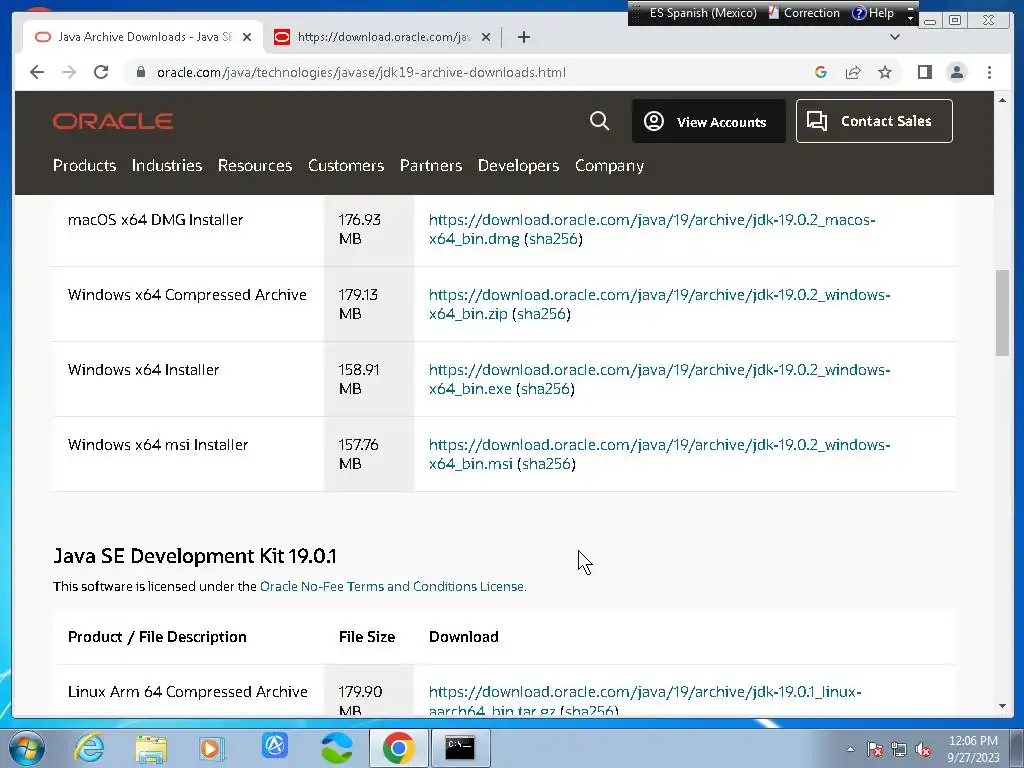Screen dimensions: 1024x768
Task: Click the Oracle search magnifier icon
Action: (600, 121)
